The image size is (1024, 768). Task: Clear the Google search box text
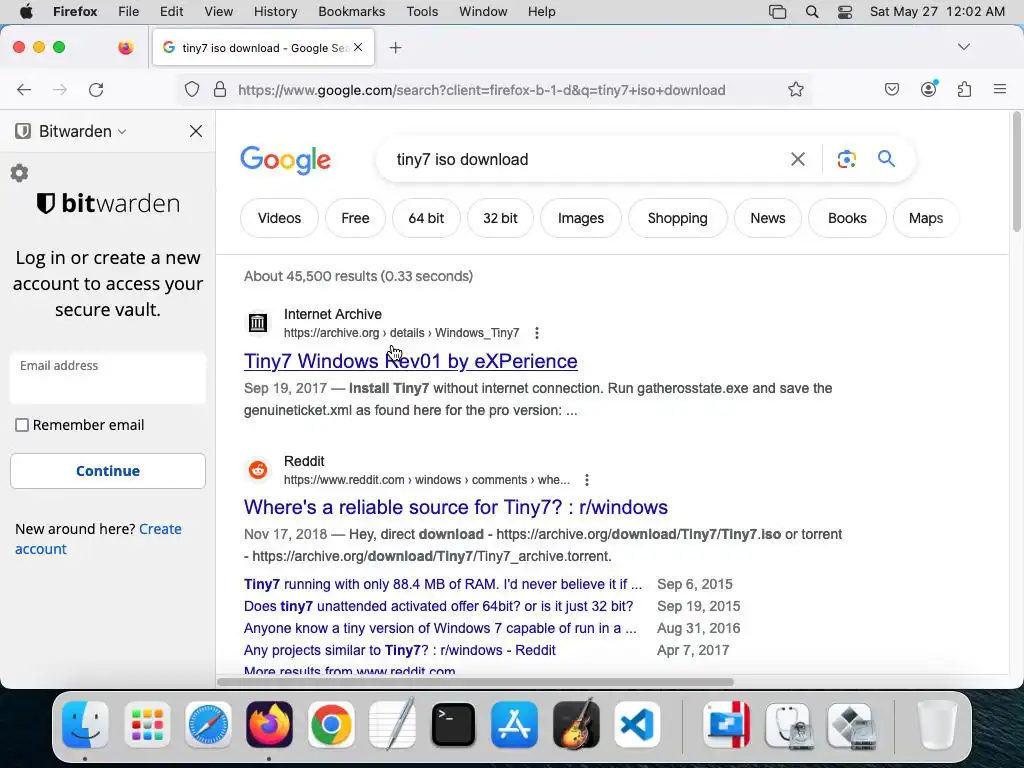[x=797, y=159]
